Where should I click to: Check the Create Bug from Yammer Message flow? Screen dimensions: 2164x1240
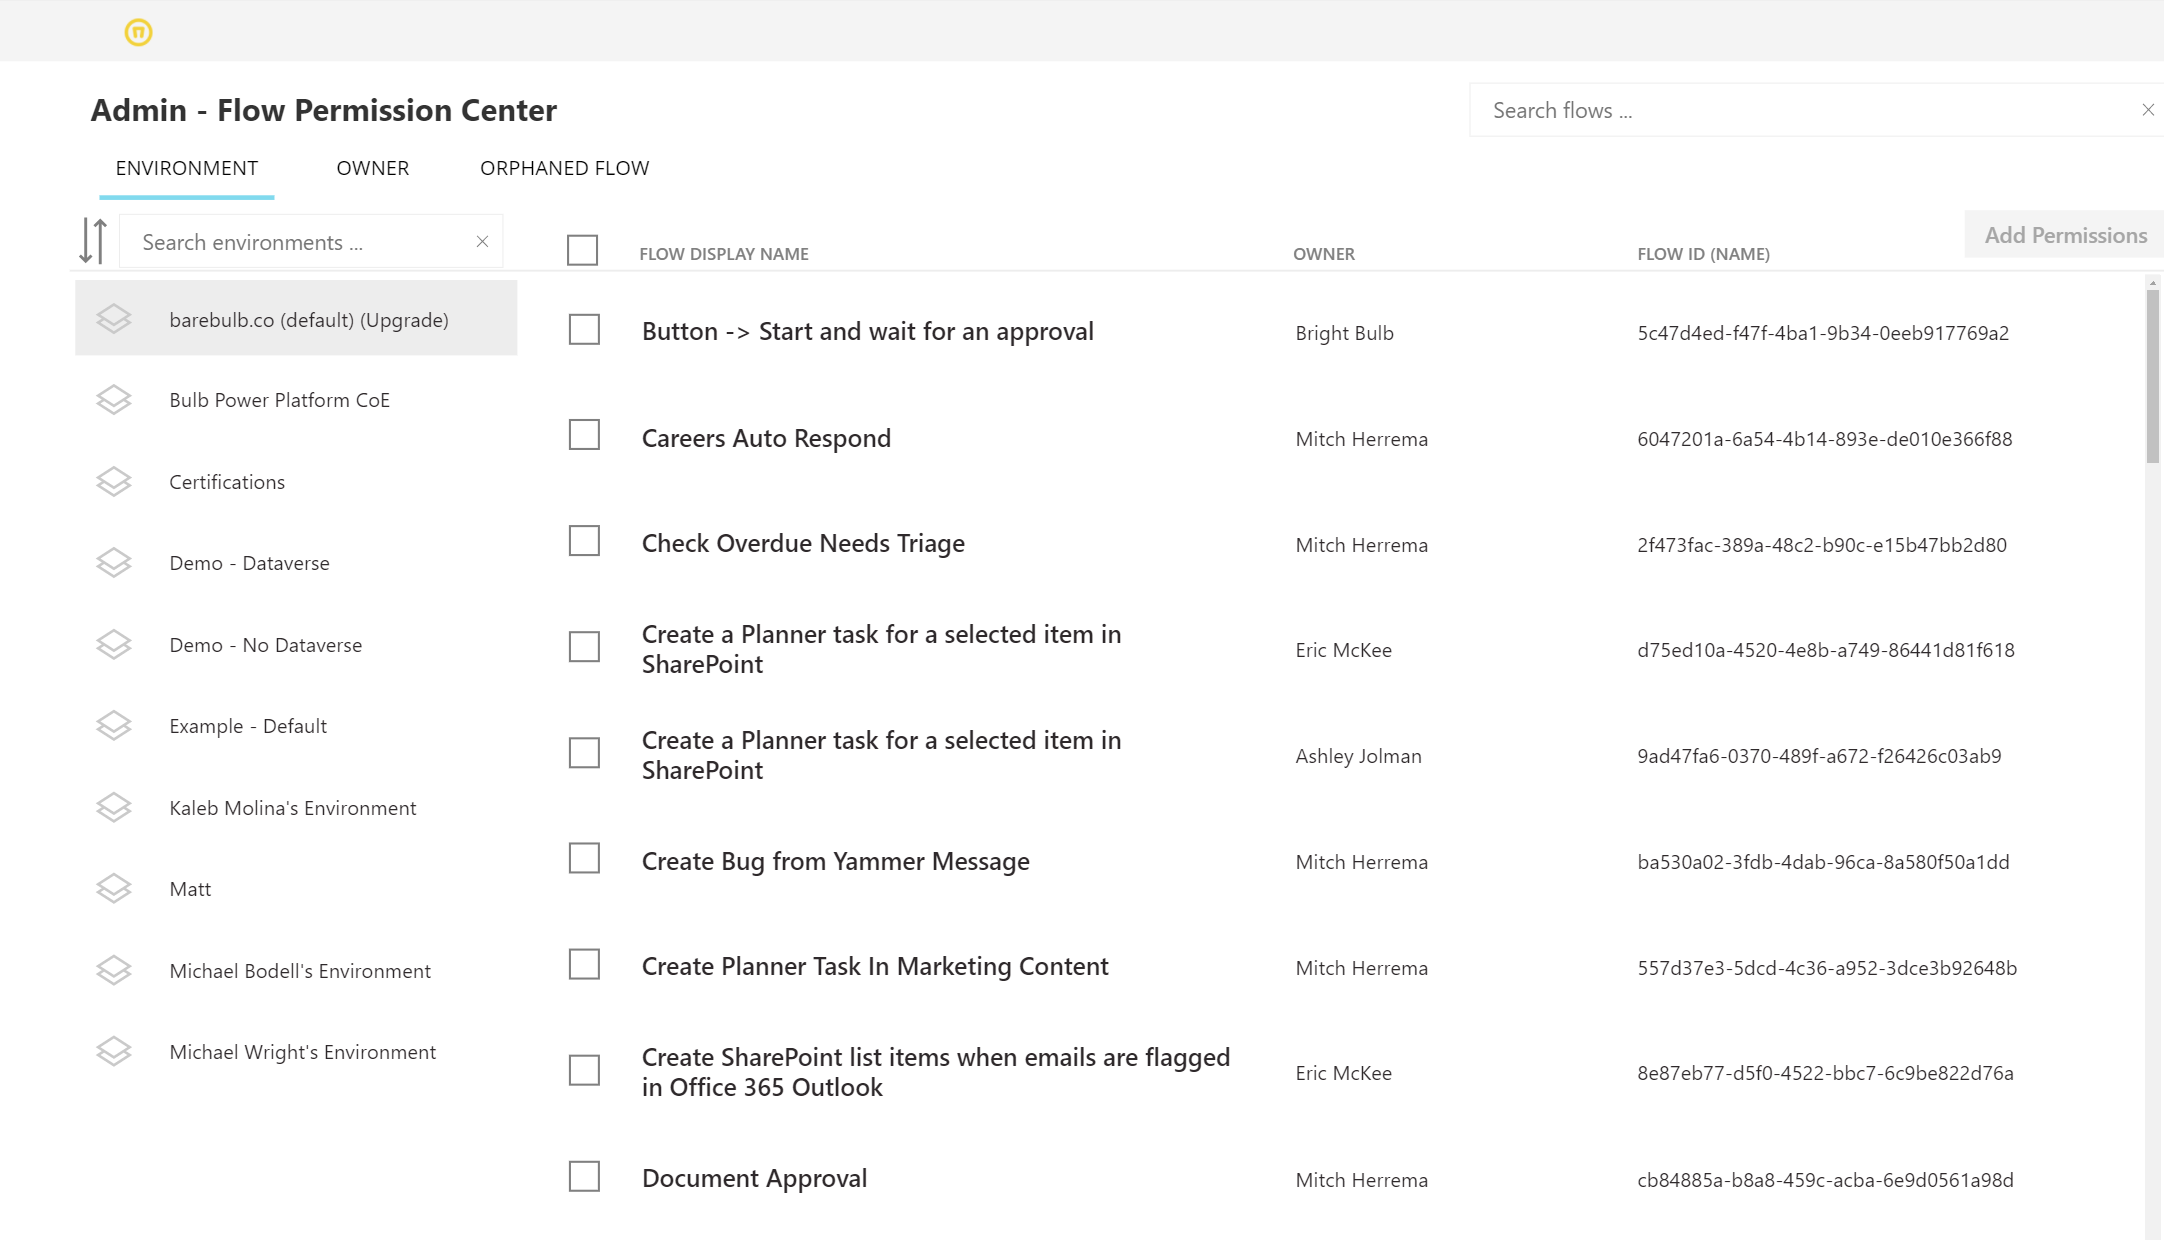(584, 858)
